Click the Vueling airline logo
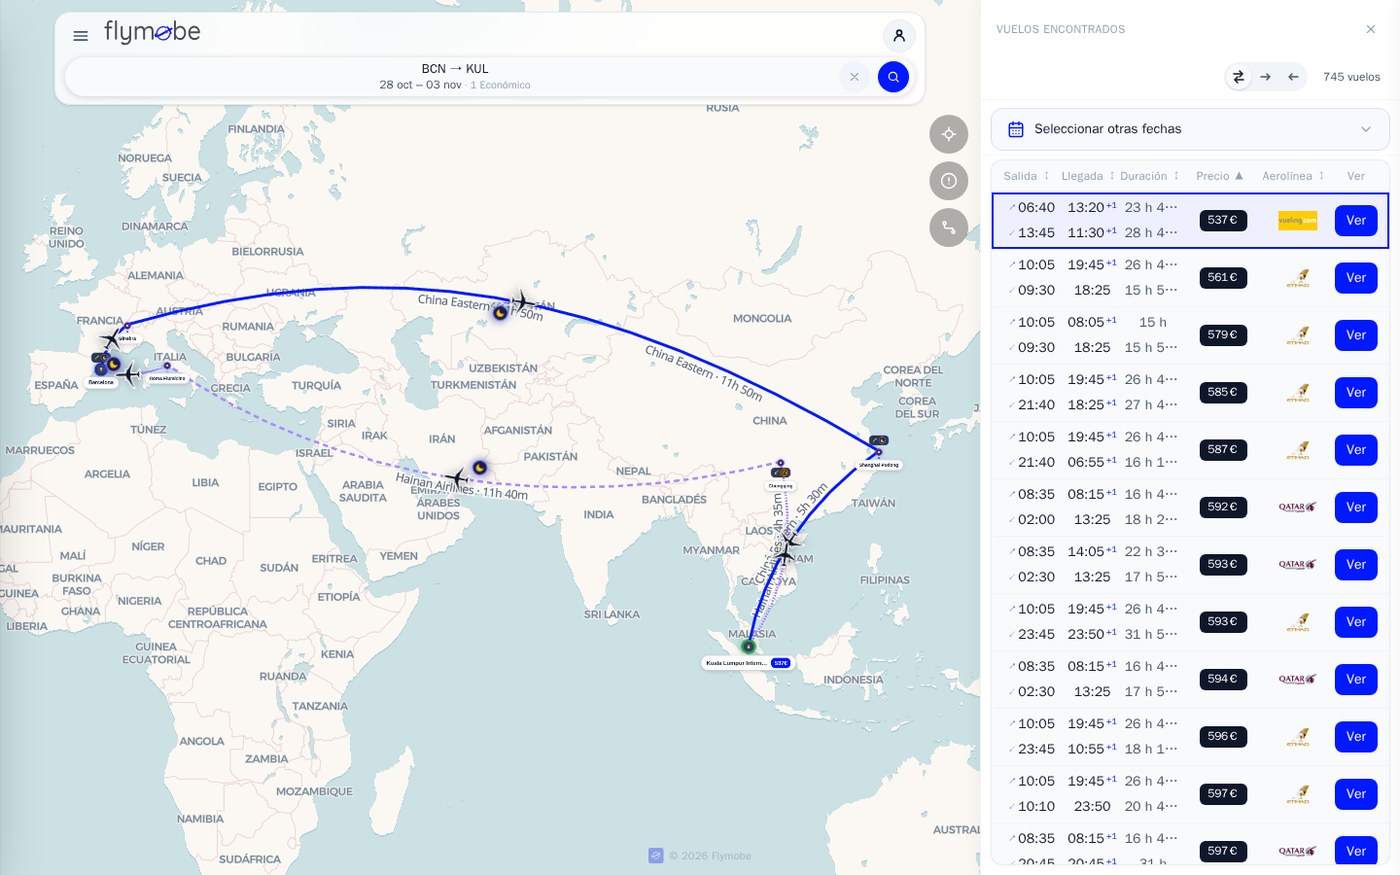Viewport: 1400px width, 875px height. 1297,220
